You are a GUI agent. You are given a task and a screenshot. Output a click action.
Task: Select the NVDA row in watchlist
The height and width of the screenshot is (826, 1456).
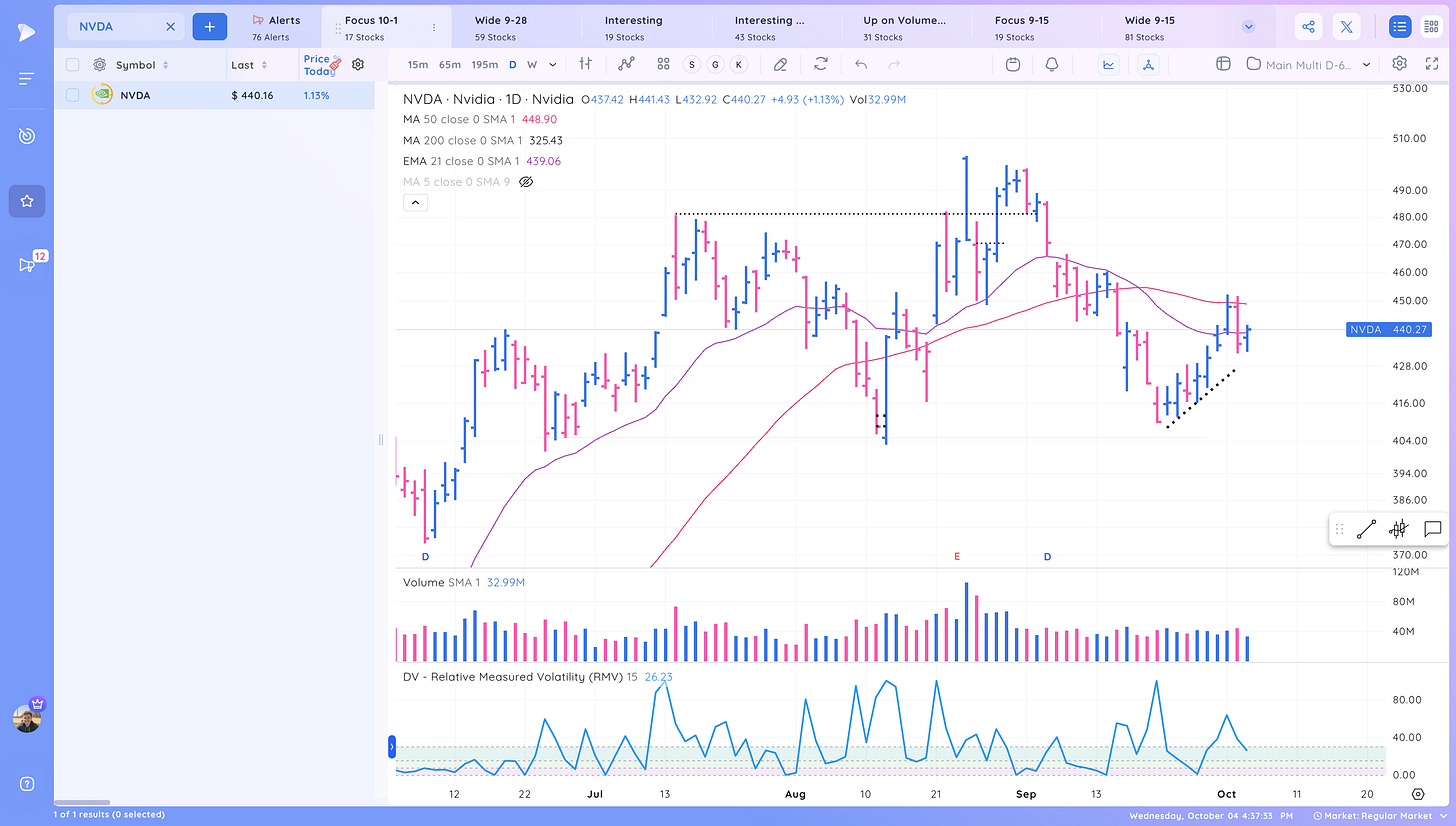pos(214,96)
